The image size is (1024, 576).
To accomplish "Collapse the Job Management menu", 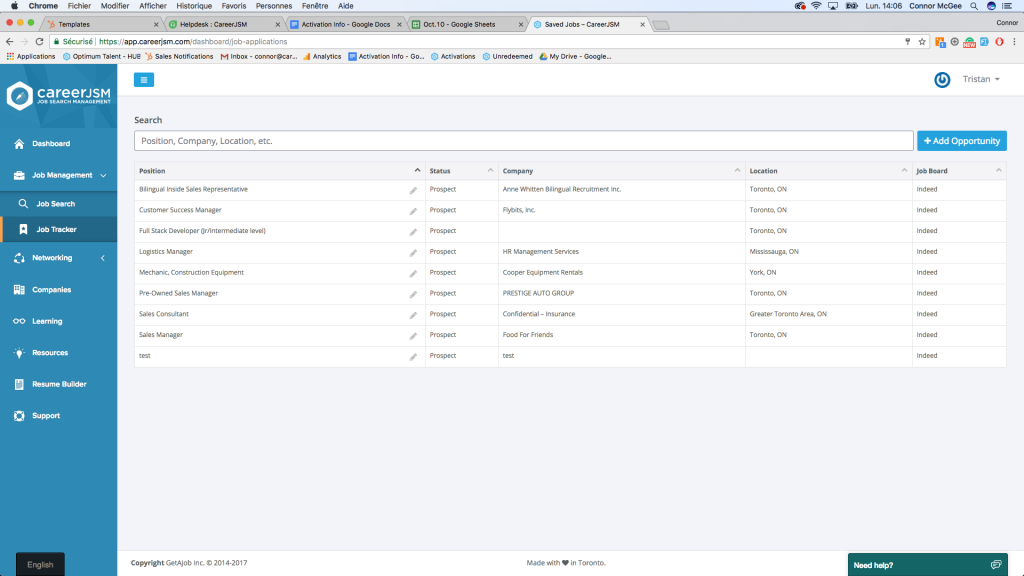I will coord(62,176).
